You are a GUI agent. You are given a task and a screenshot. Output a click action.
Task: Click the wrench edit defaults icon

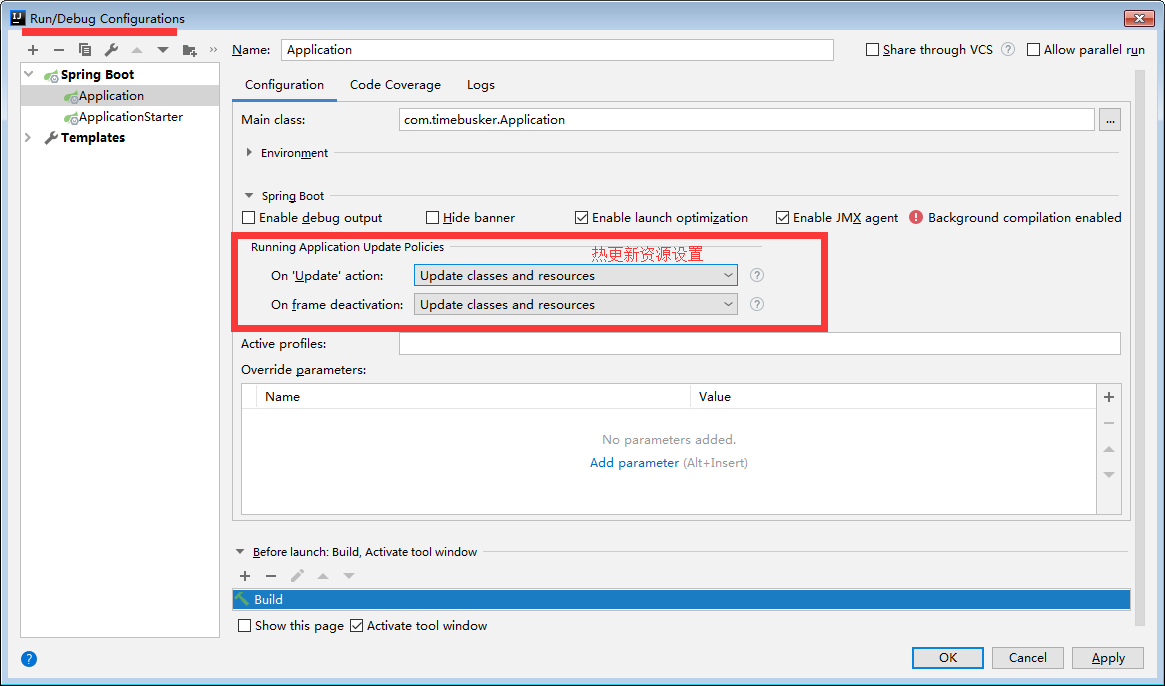(x=111, y=50)
